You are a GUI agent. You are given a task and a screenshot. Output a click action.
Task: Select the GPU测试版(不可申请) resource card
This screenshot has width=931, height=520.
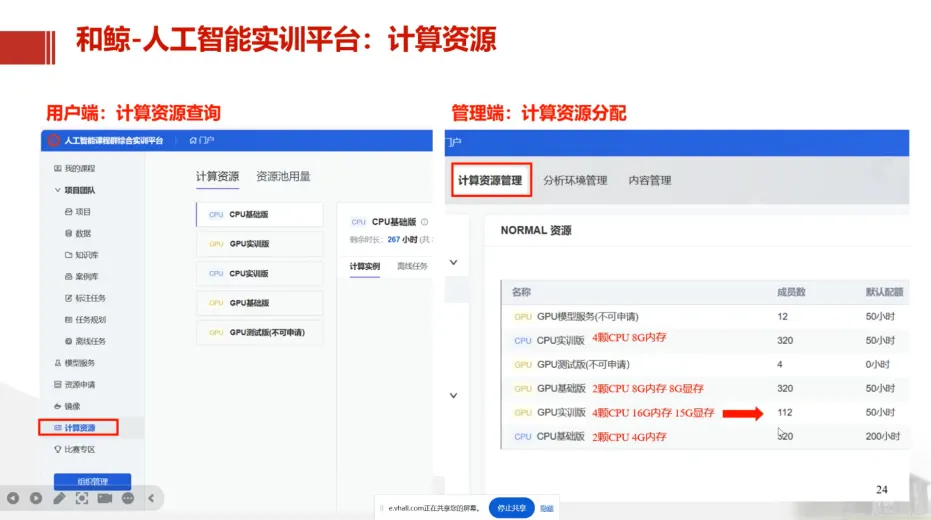[259, 332]
